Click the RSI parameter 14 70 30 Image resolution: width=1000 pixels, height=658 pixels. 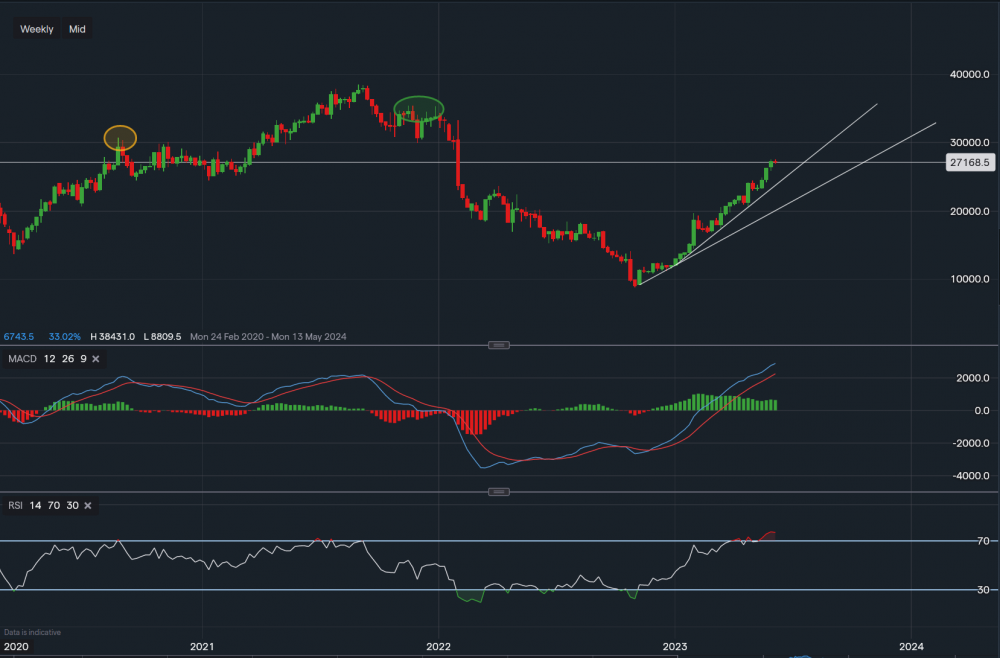pos(52,505)
